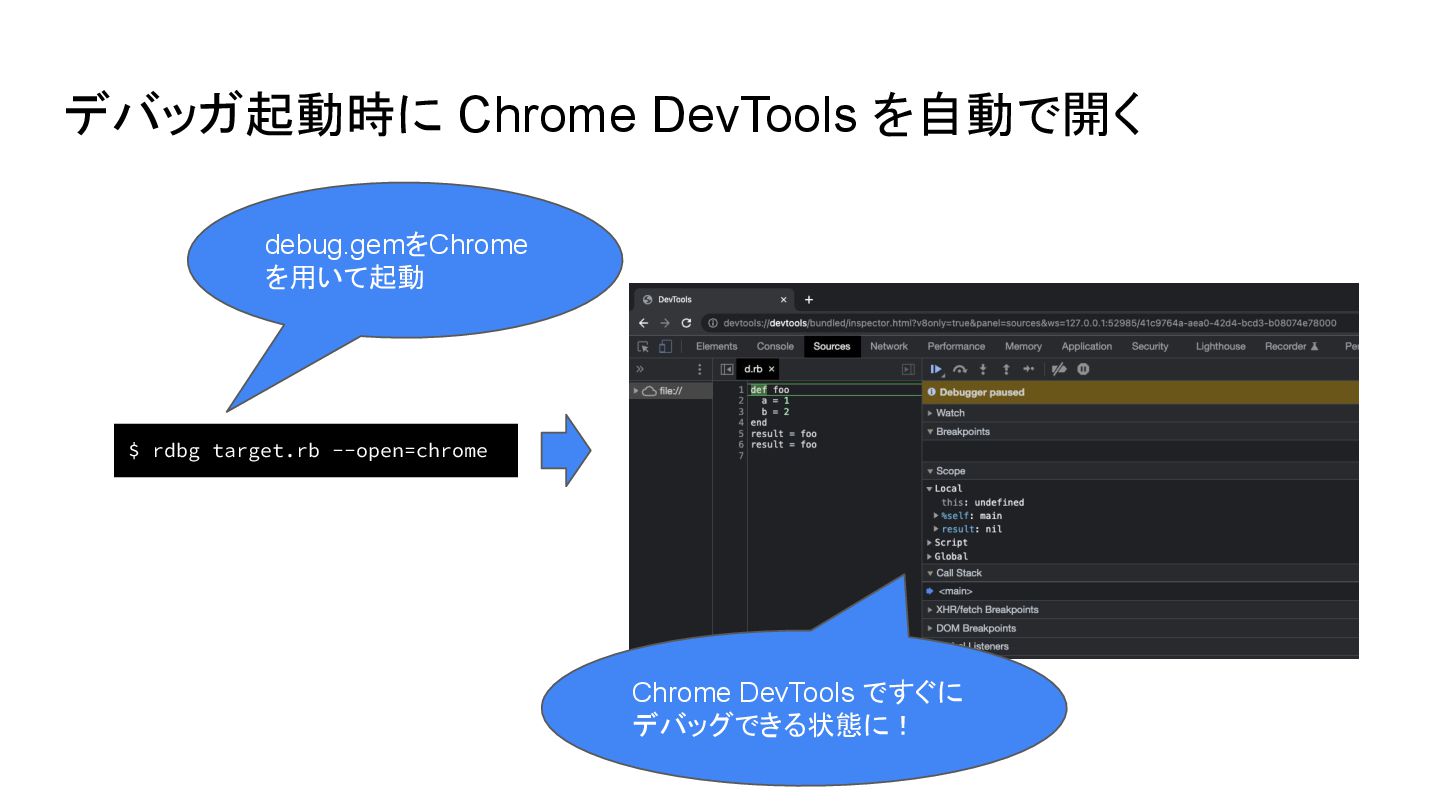Click the browser Forward arrow

click(x=665, y=323)
